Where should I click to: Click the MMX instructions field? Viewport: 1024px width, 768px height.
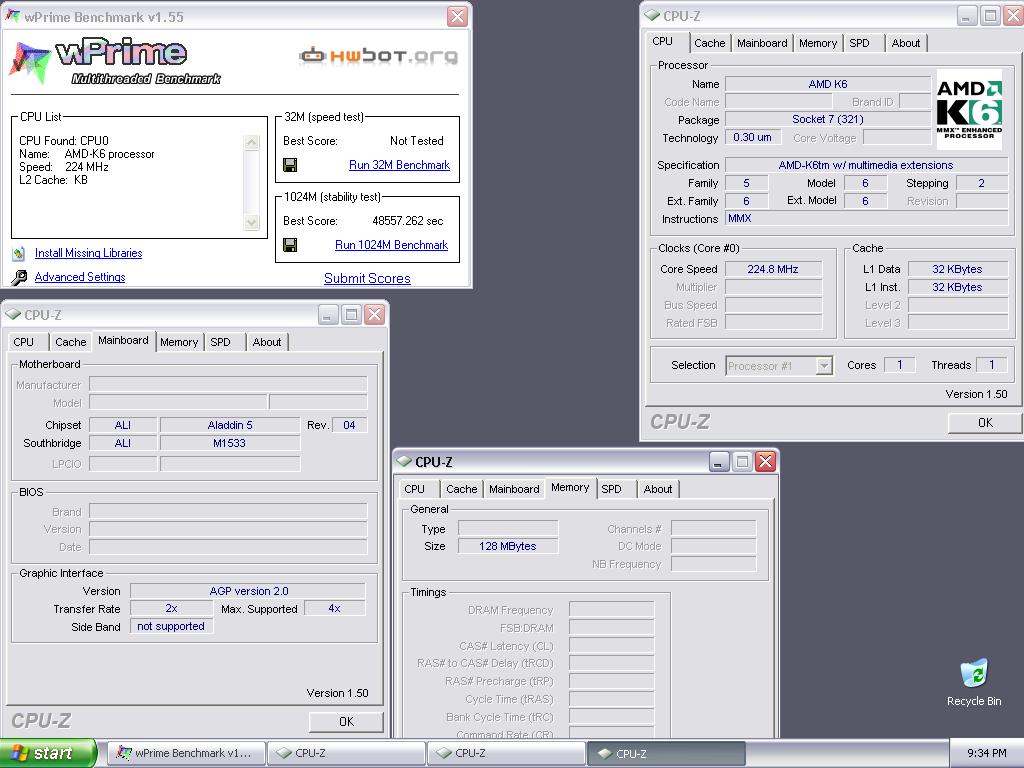pos(867,219)
